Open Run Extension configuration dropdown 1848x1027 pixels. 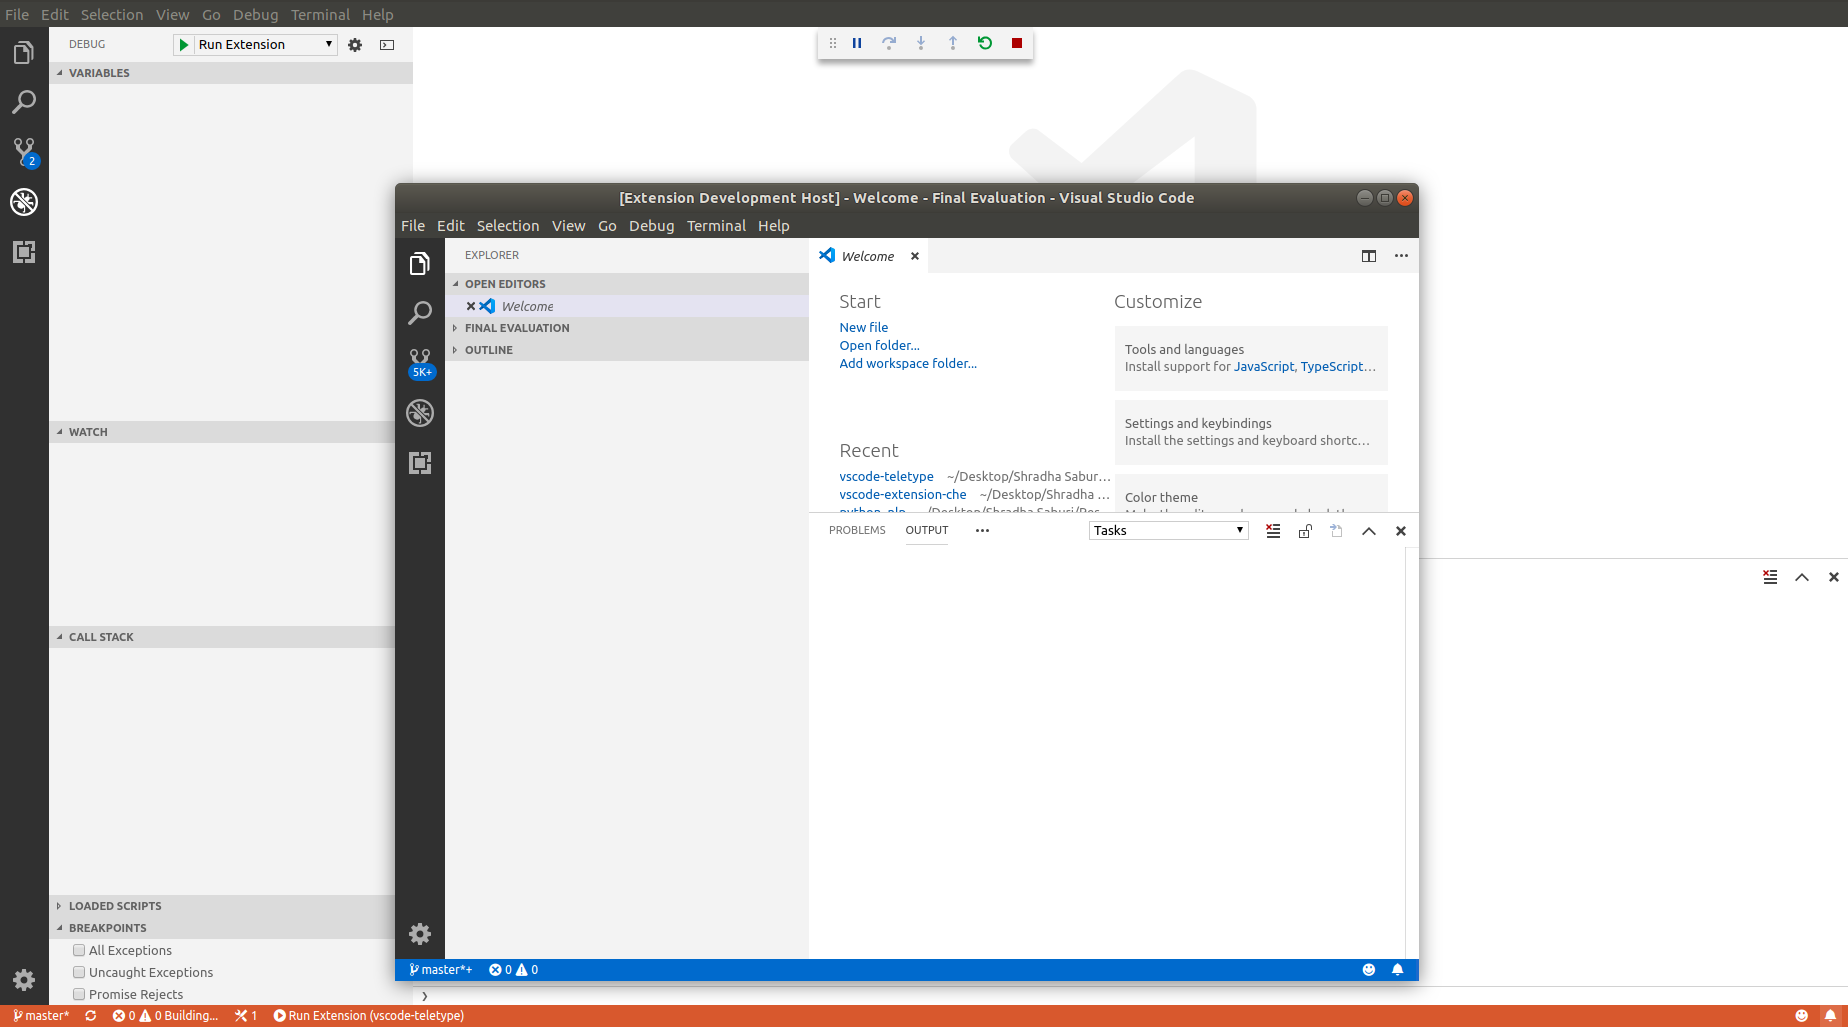(x=265, y=45)
